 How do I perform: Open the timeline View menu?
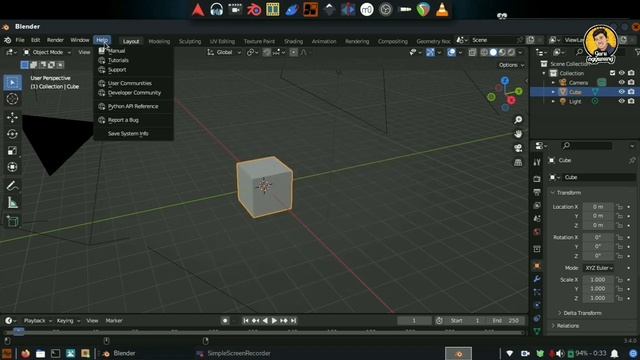[x=92, y=321]
